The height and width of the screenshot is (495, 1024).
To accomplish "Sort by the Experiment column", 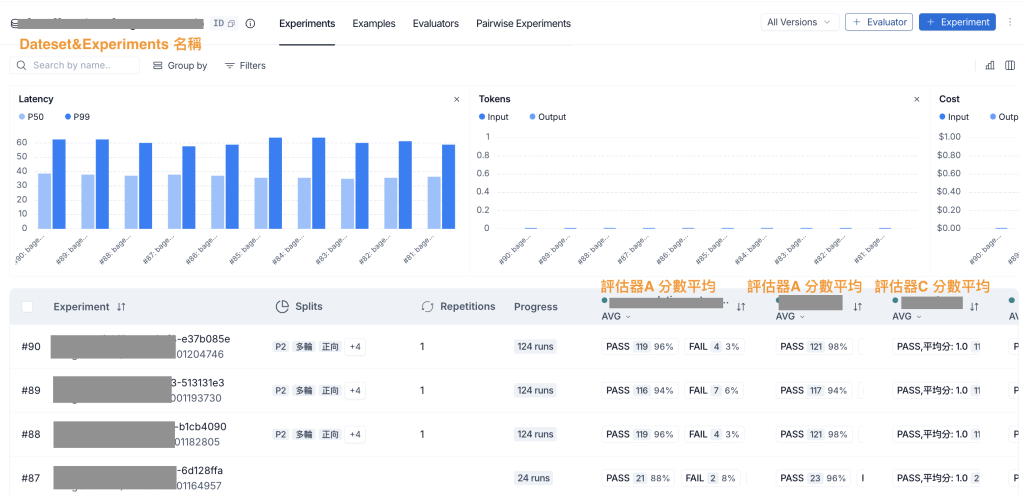I will pos(121,307).
